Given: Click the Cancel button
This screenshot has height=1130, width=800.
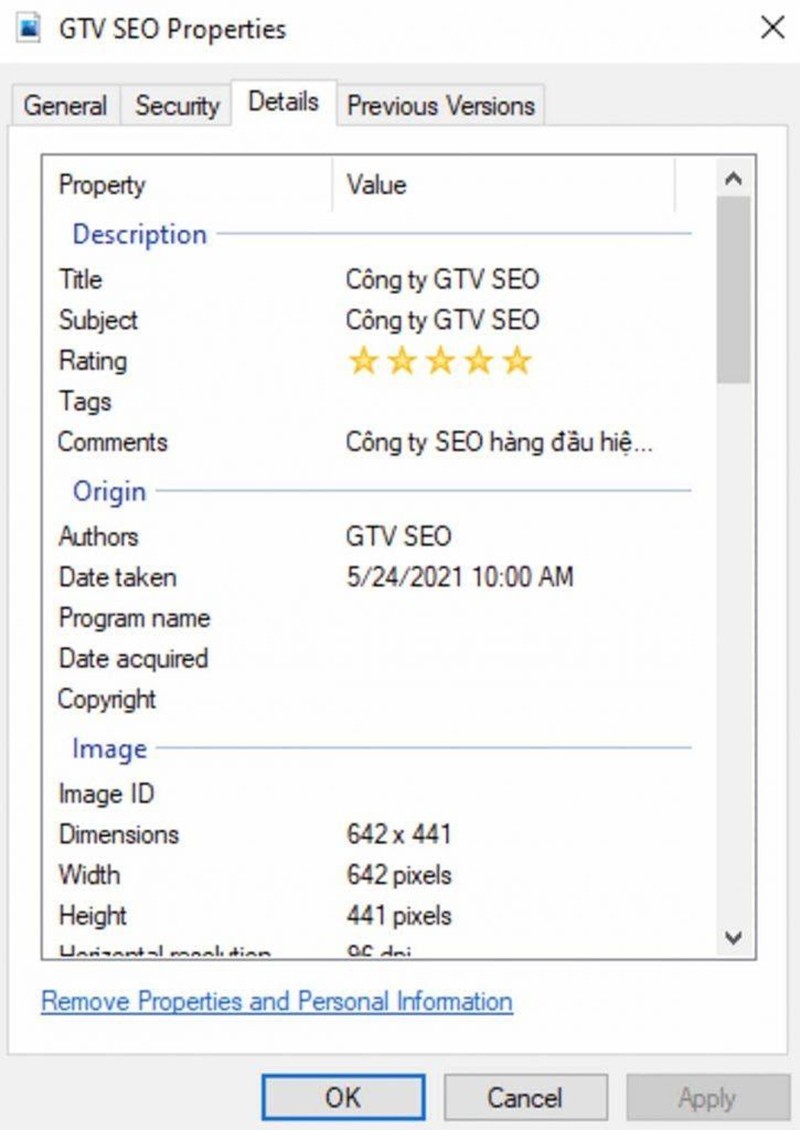Looking at the screenshot, I should coord(525,1098).
